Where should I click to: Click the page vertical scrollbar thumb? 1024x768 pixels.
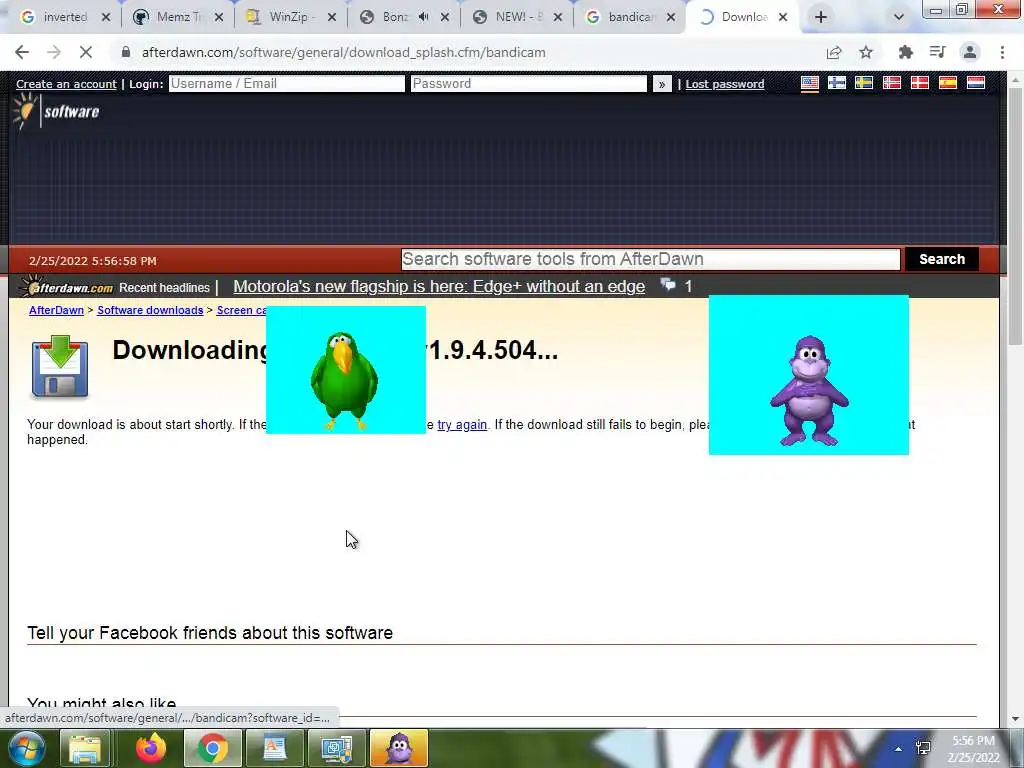pos(1015,216)
